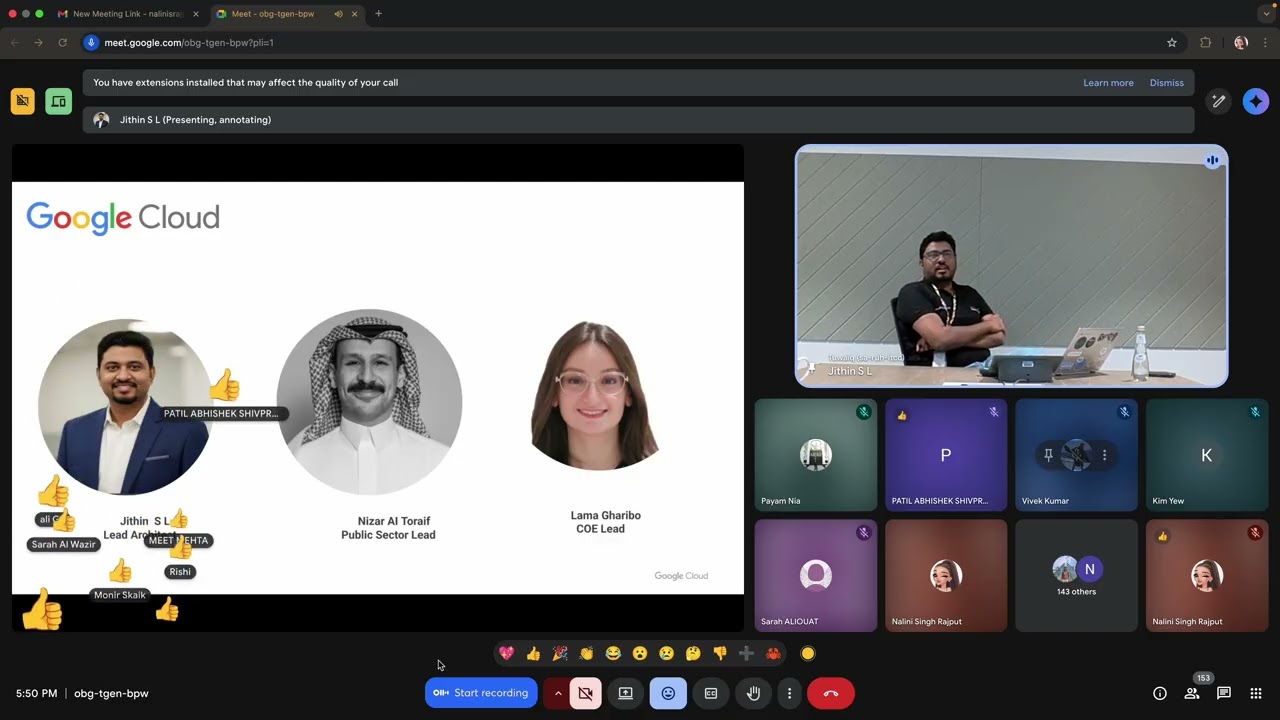Send the party popper emoji reaction
The image size is (1280, 720).
click(560, 654)
